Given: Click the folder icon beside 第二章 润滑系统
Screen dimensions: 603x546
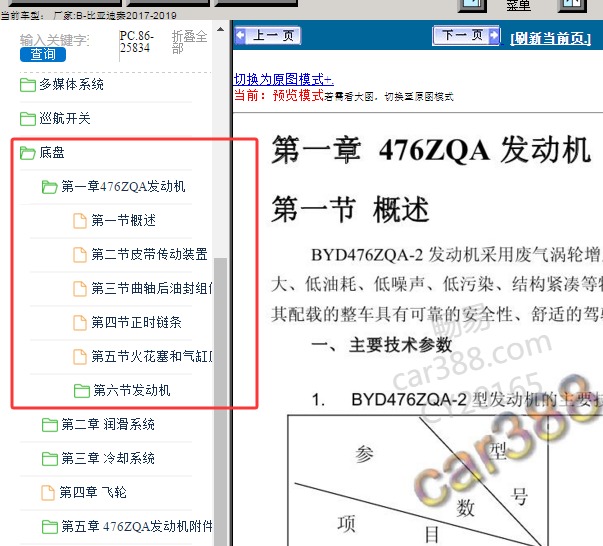Looking at the screenshot, I should coord(50,425).
